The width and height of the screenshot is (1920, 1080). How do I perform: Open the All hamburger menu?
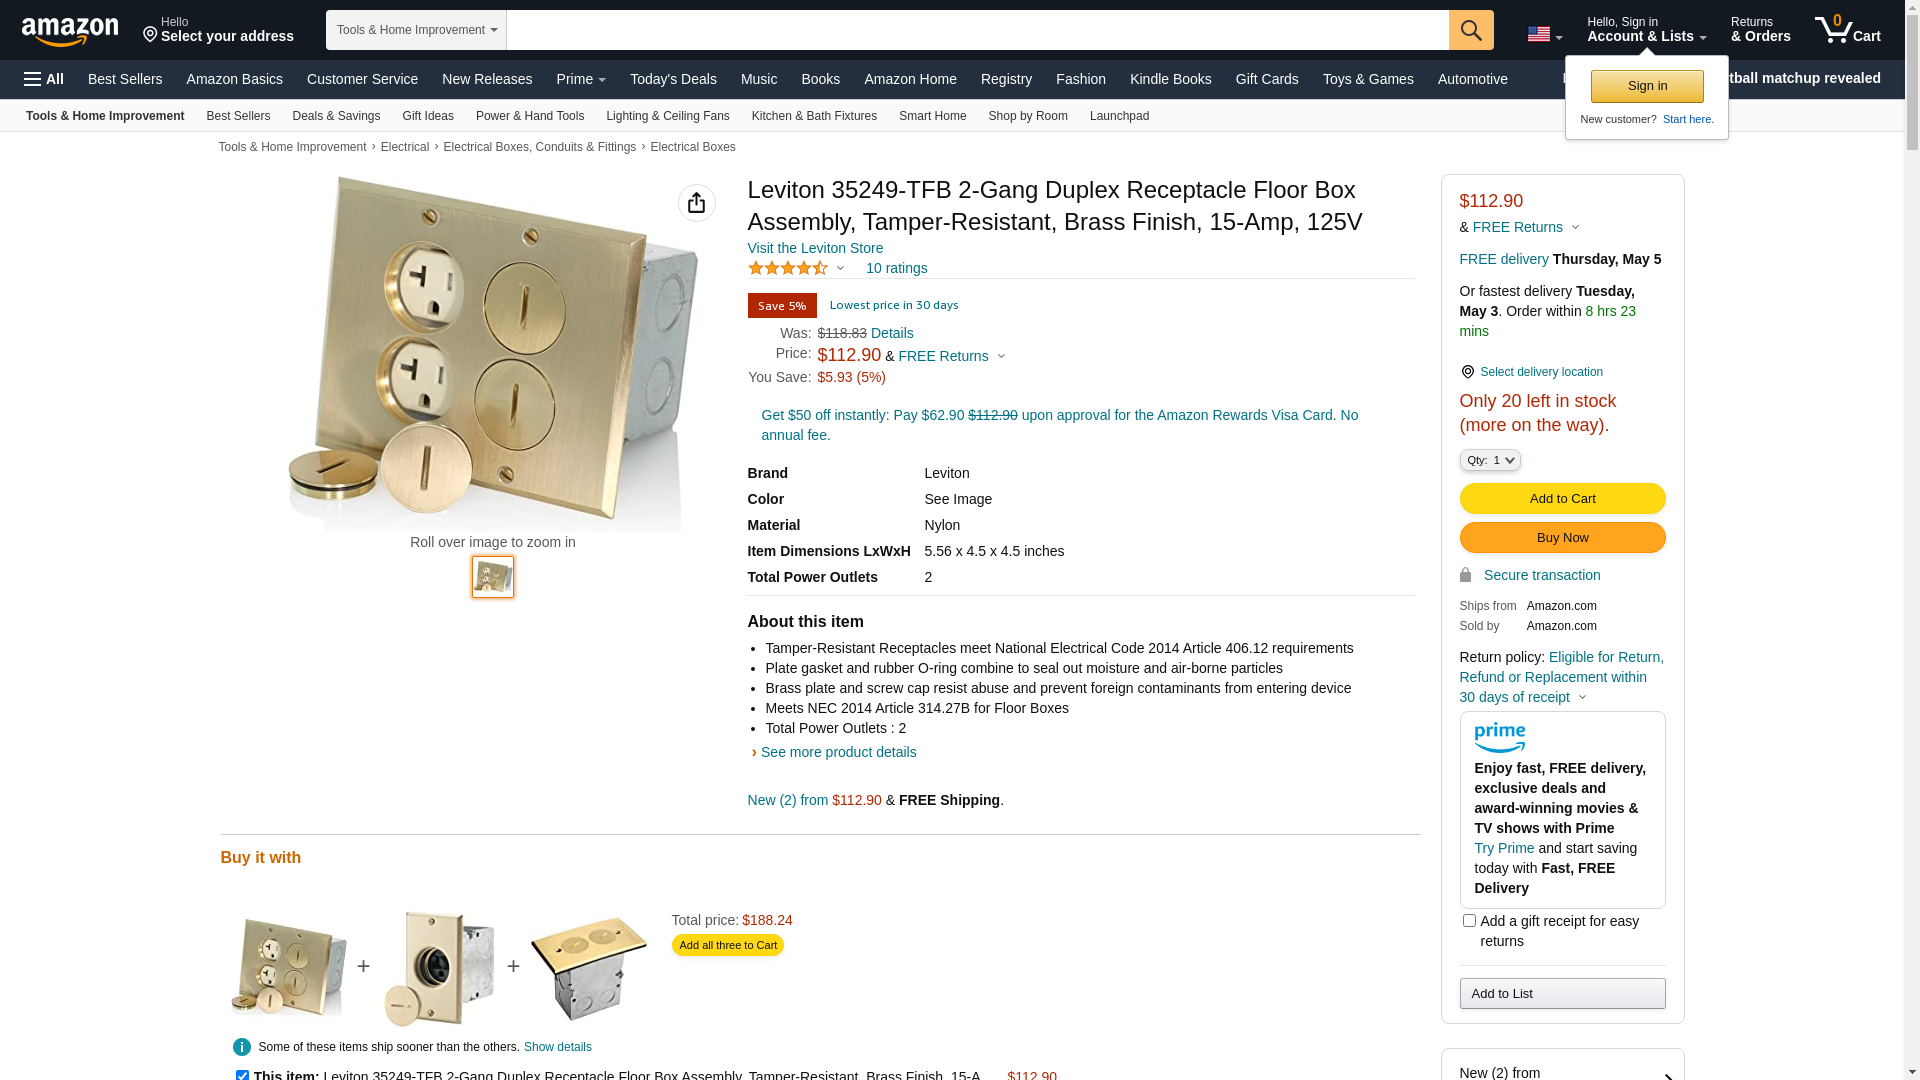(x=44, y=79)
